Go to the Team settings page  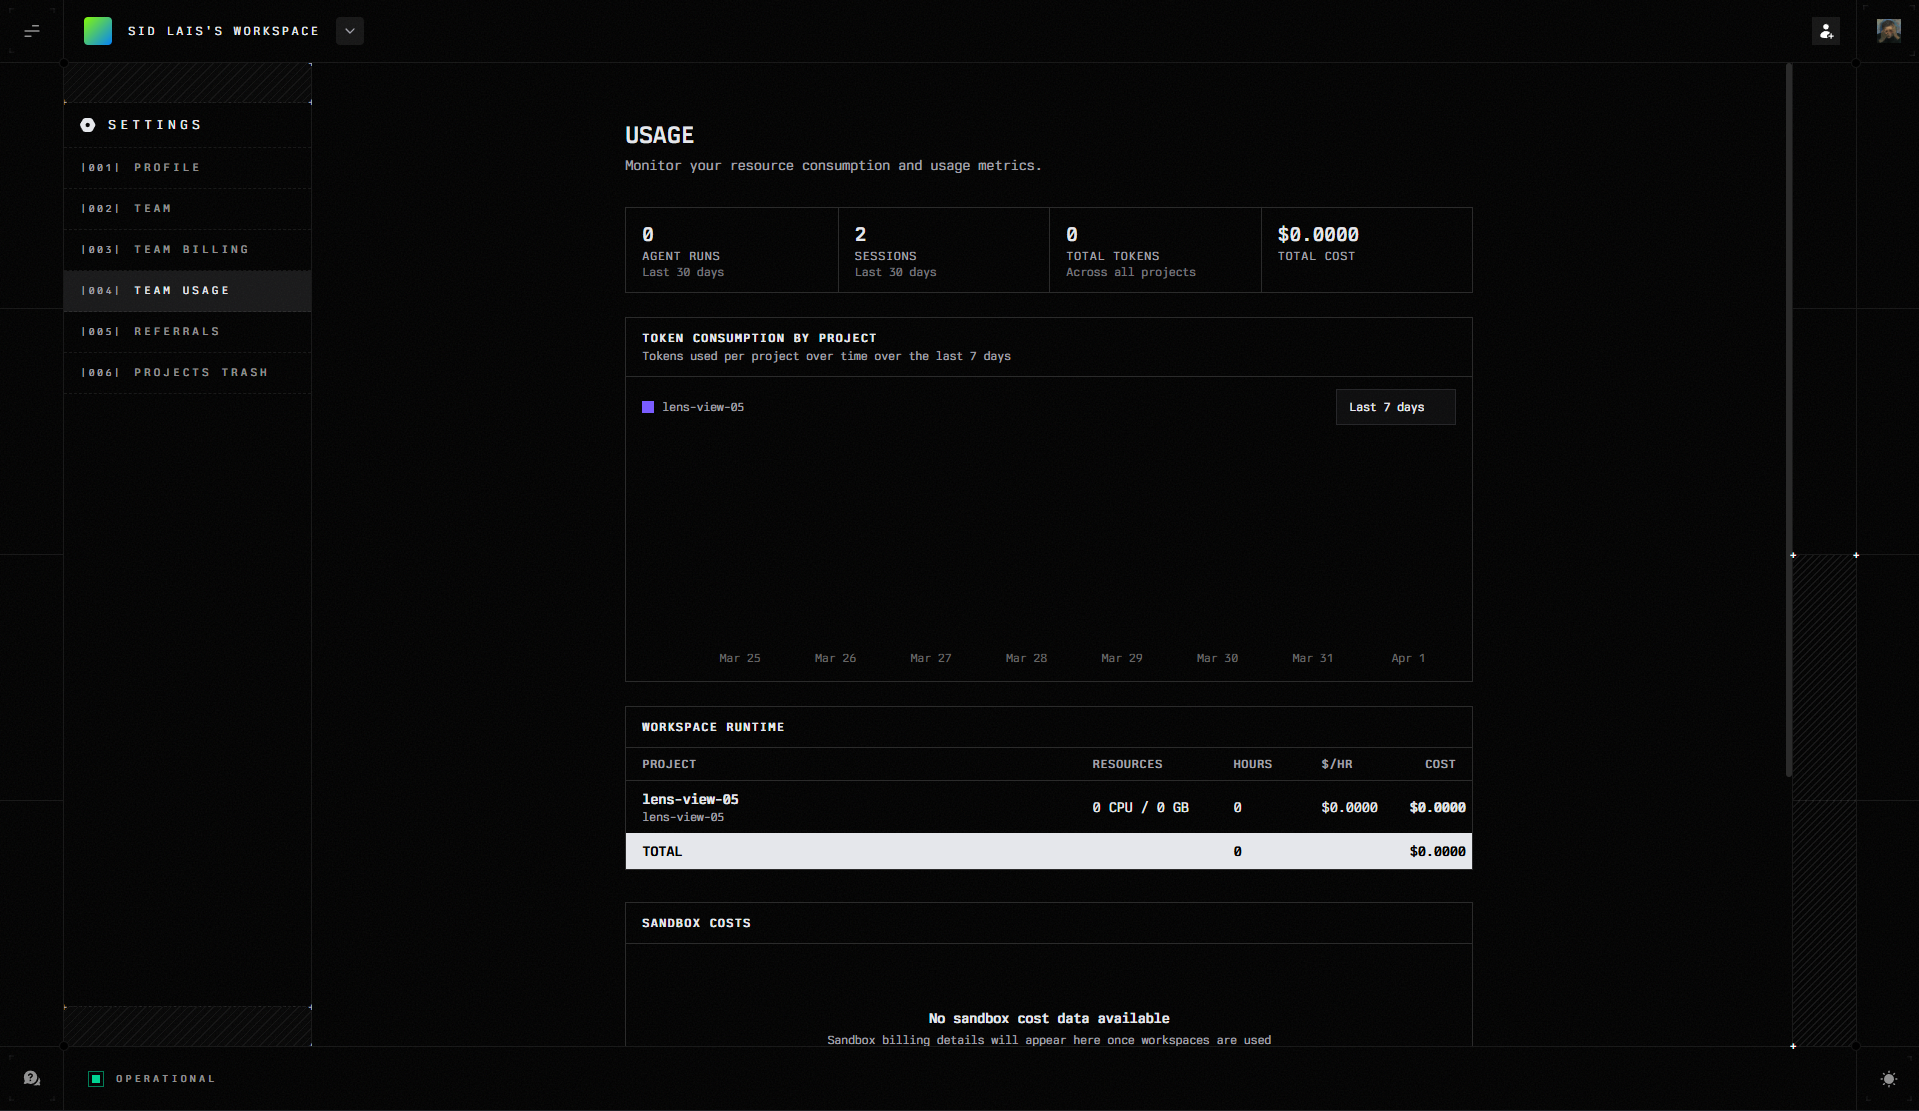(153, 208)
